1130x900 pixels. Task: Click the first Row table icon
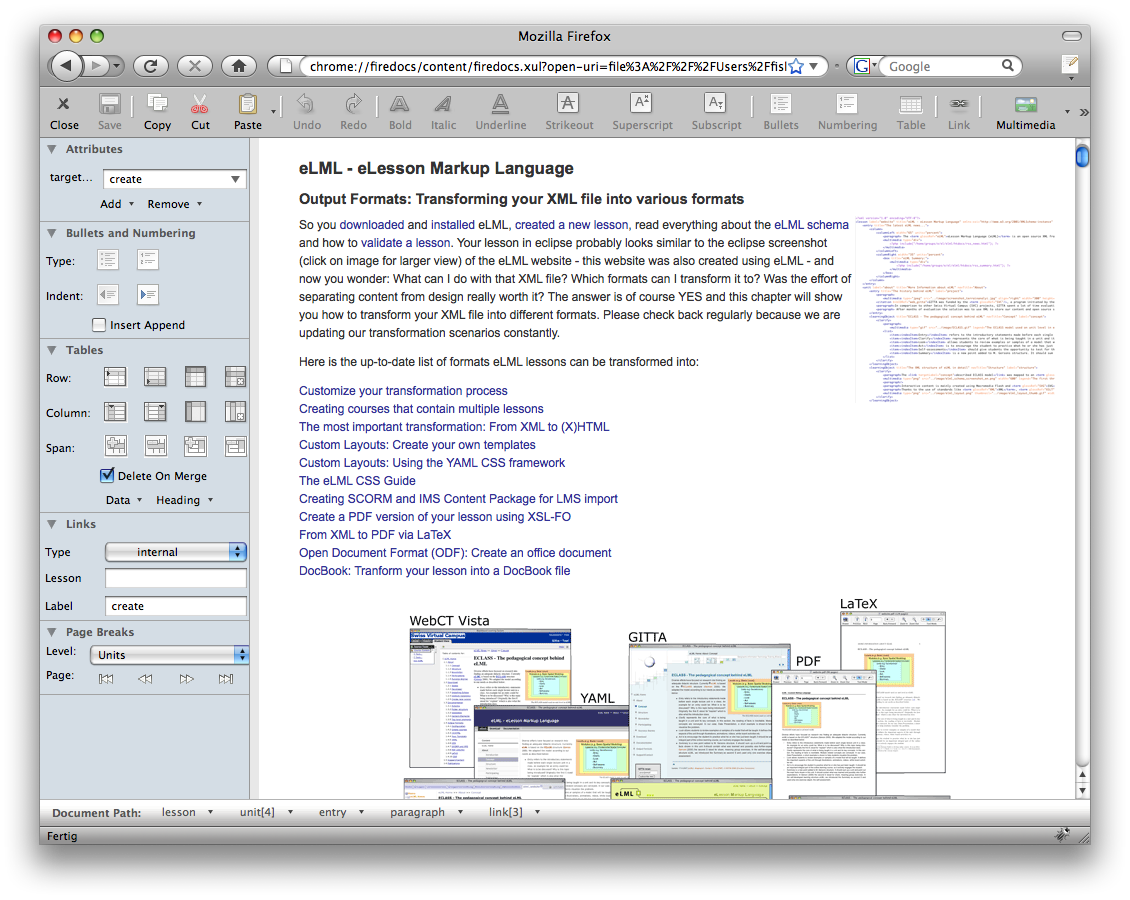pyautogui.click(x=115, y=377)
